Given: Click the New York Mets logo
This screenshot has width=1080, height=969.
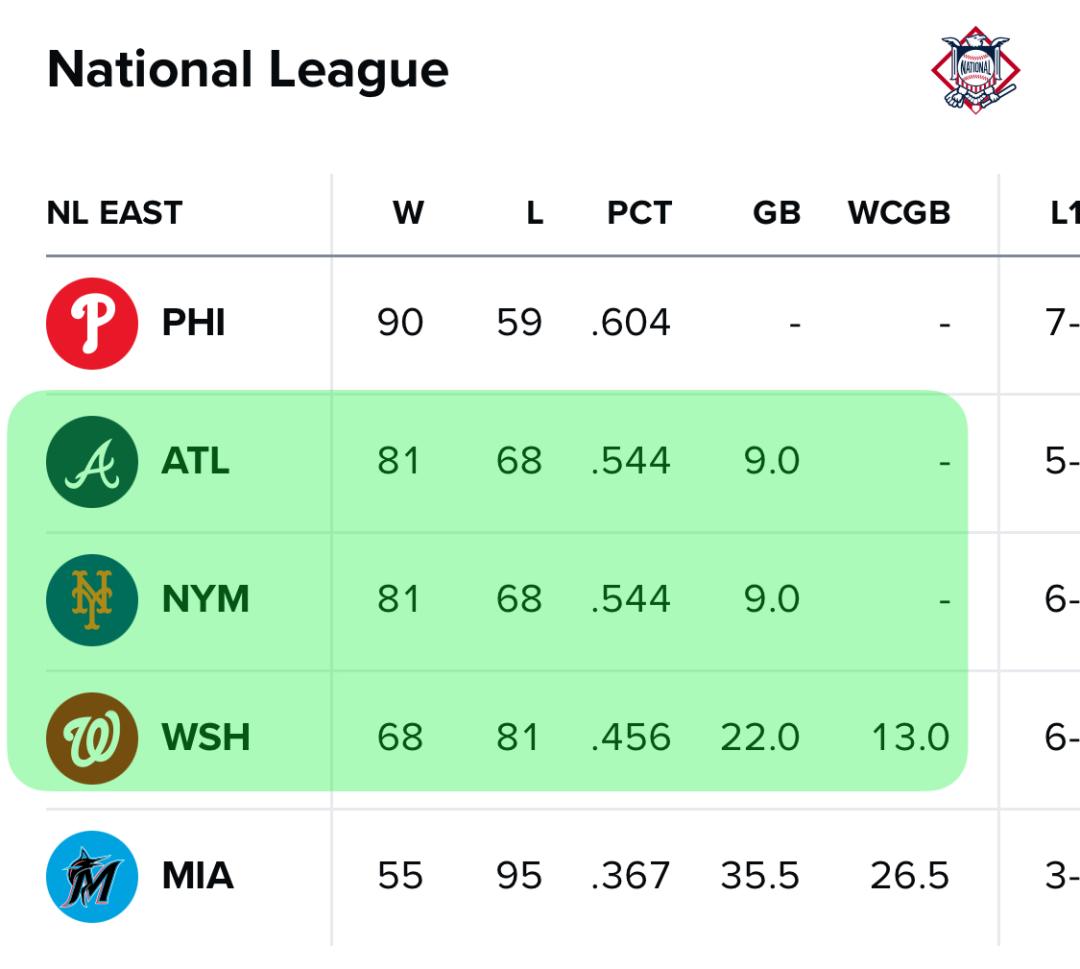Looking at the screenshot, I should click(92, 600).
